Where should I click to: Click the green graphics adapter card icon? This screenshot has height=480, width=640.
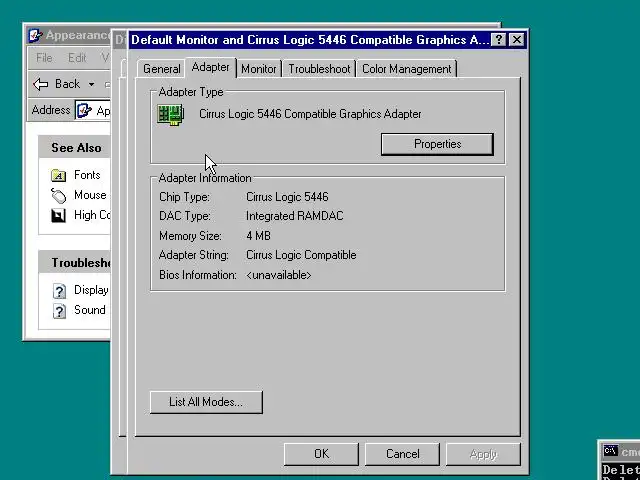point(170,115)
